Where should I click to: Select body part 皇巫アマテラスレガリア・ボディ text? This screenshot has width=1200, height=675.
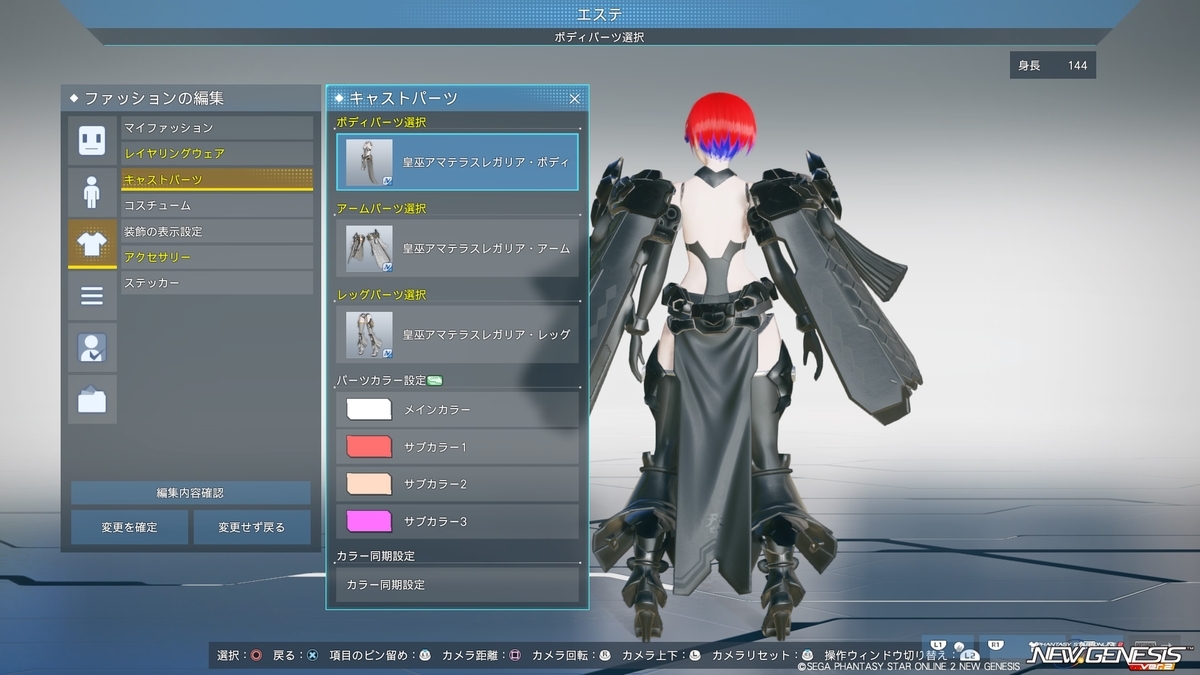tap(487, 163)
